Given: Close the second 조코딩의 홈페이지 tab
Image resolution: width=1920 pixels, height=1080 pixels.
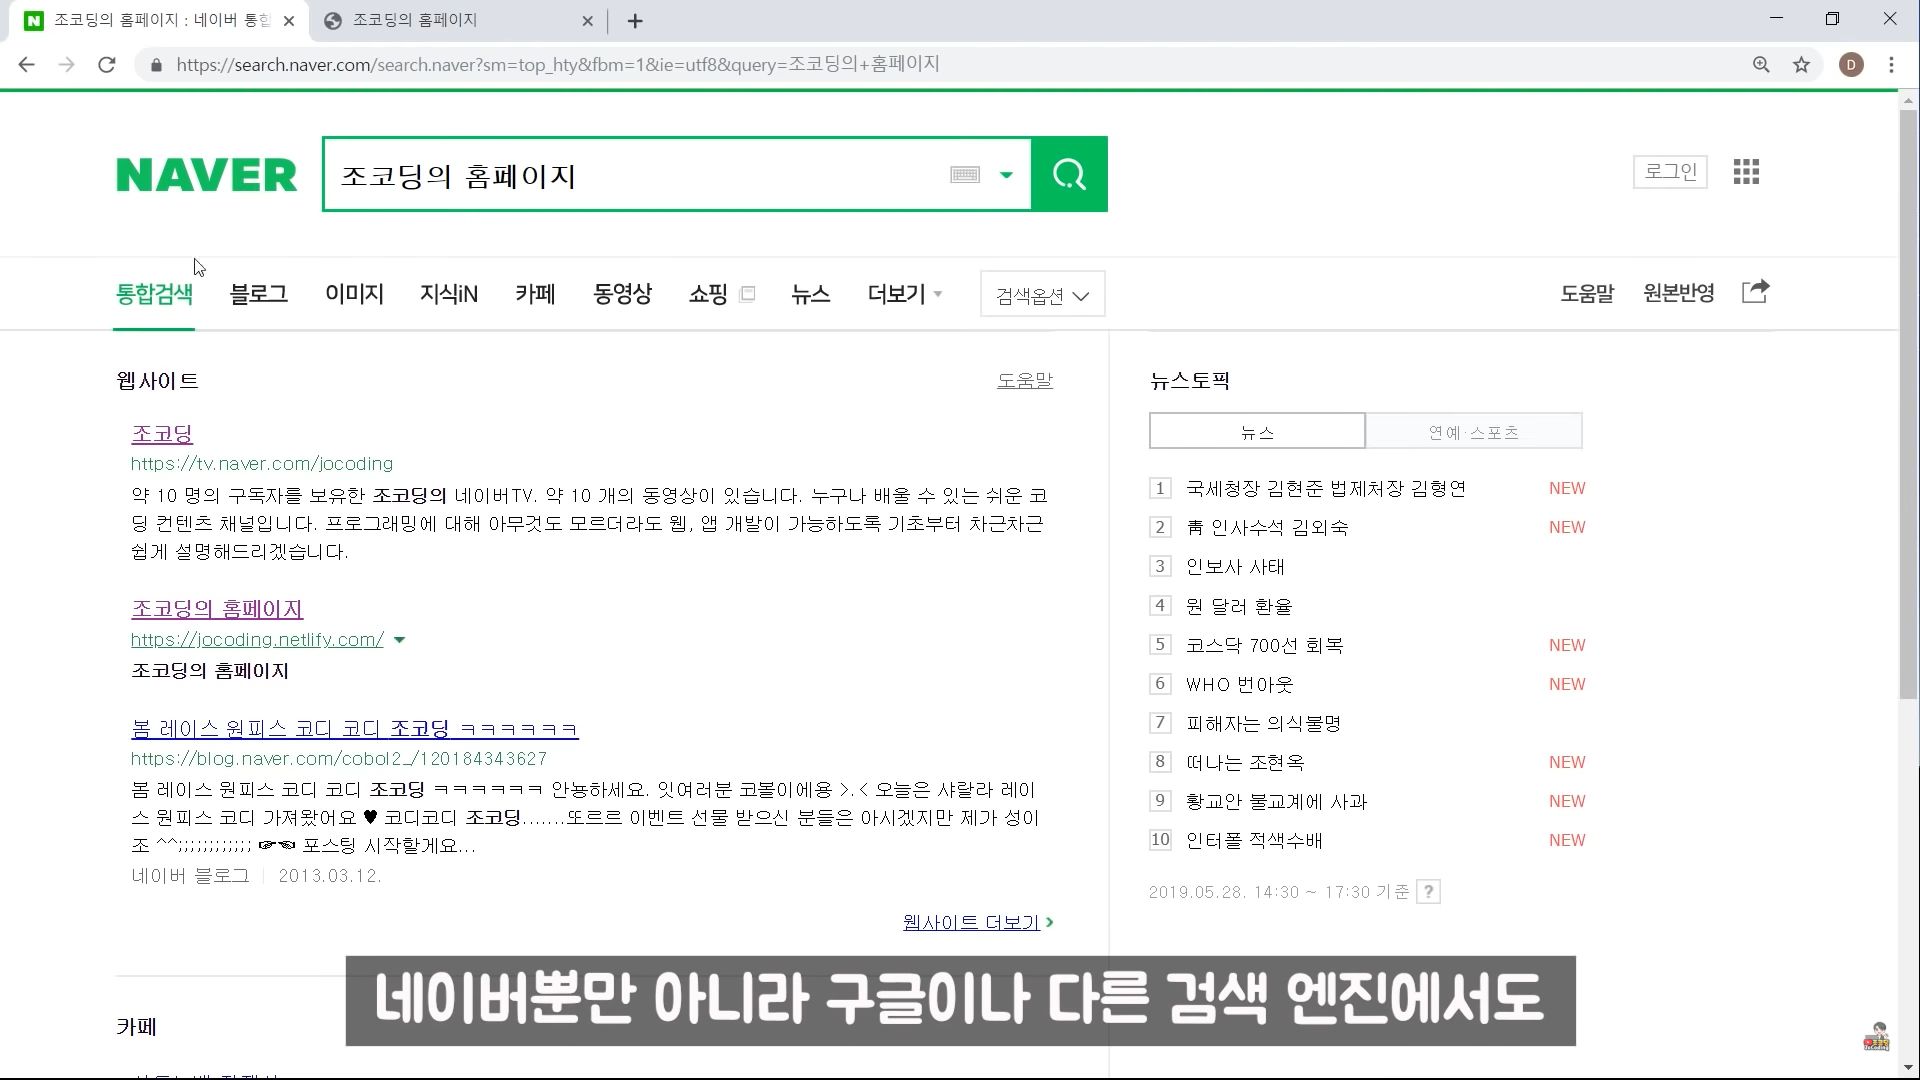Looking at the screenshot, I should [587, 21].
